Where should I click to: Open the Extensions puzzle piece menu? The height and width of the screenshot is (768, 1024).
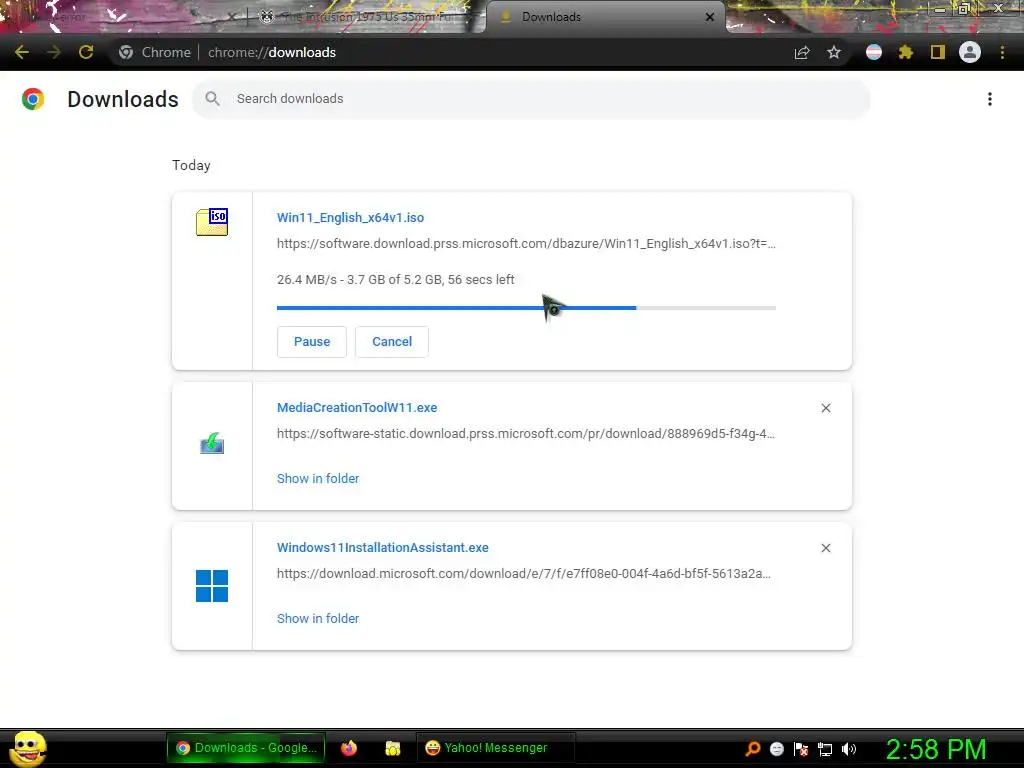[x=906, y=52]
